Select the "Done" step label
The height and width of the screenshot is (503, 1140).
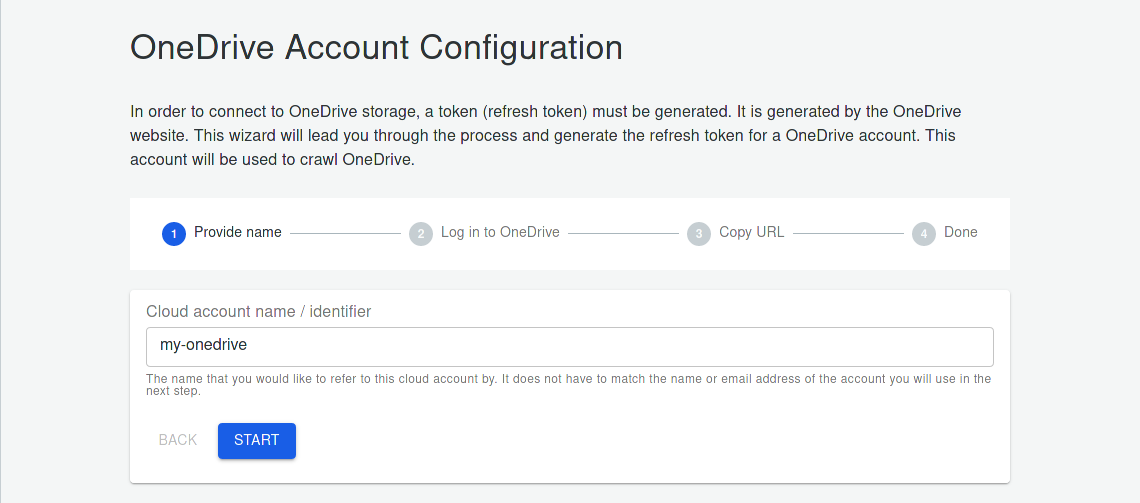coord(960,232)
